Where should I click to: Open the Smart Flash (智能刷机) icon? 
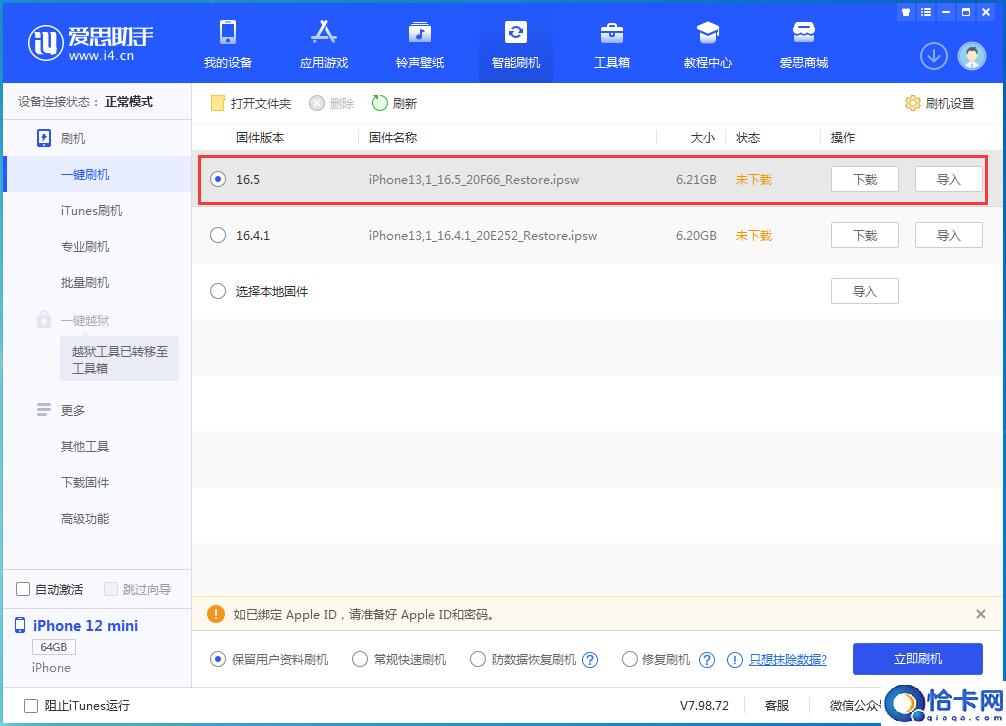click(516, 31)
